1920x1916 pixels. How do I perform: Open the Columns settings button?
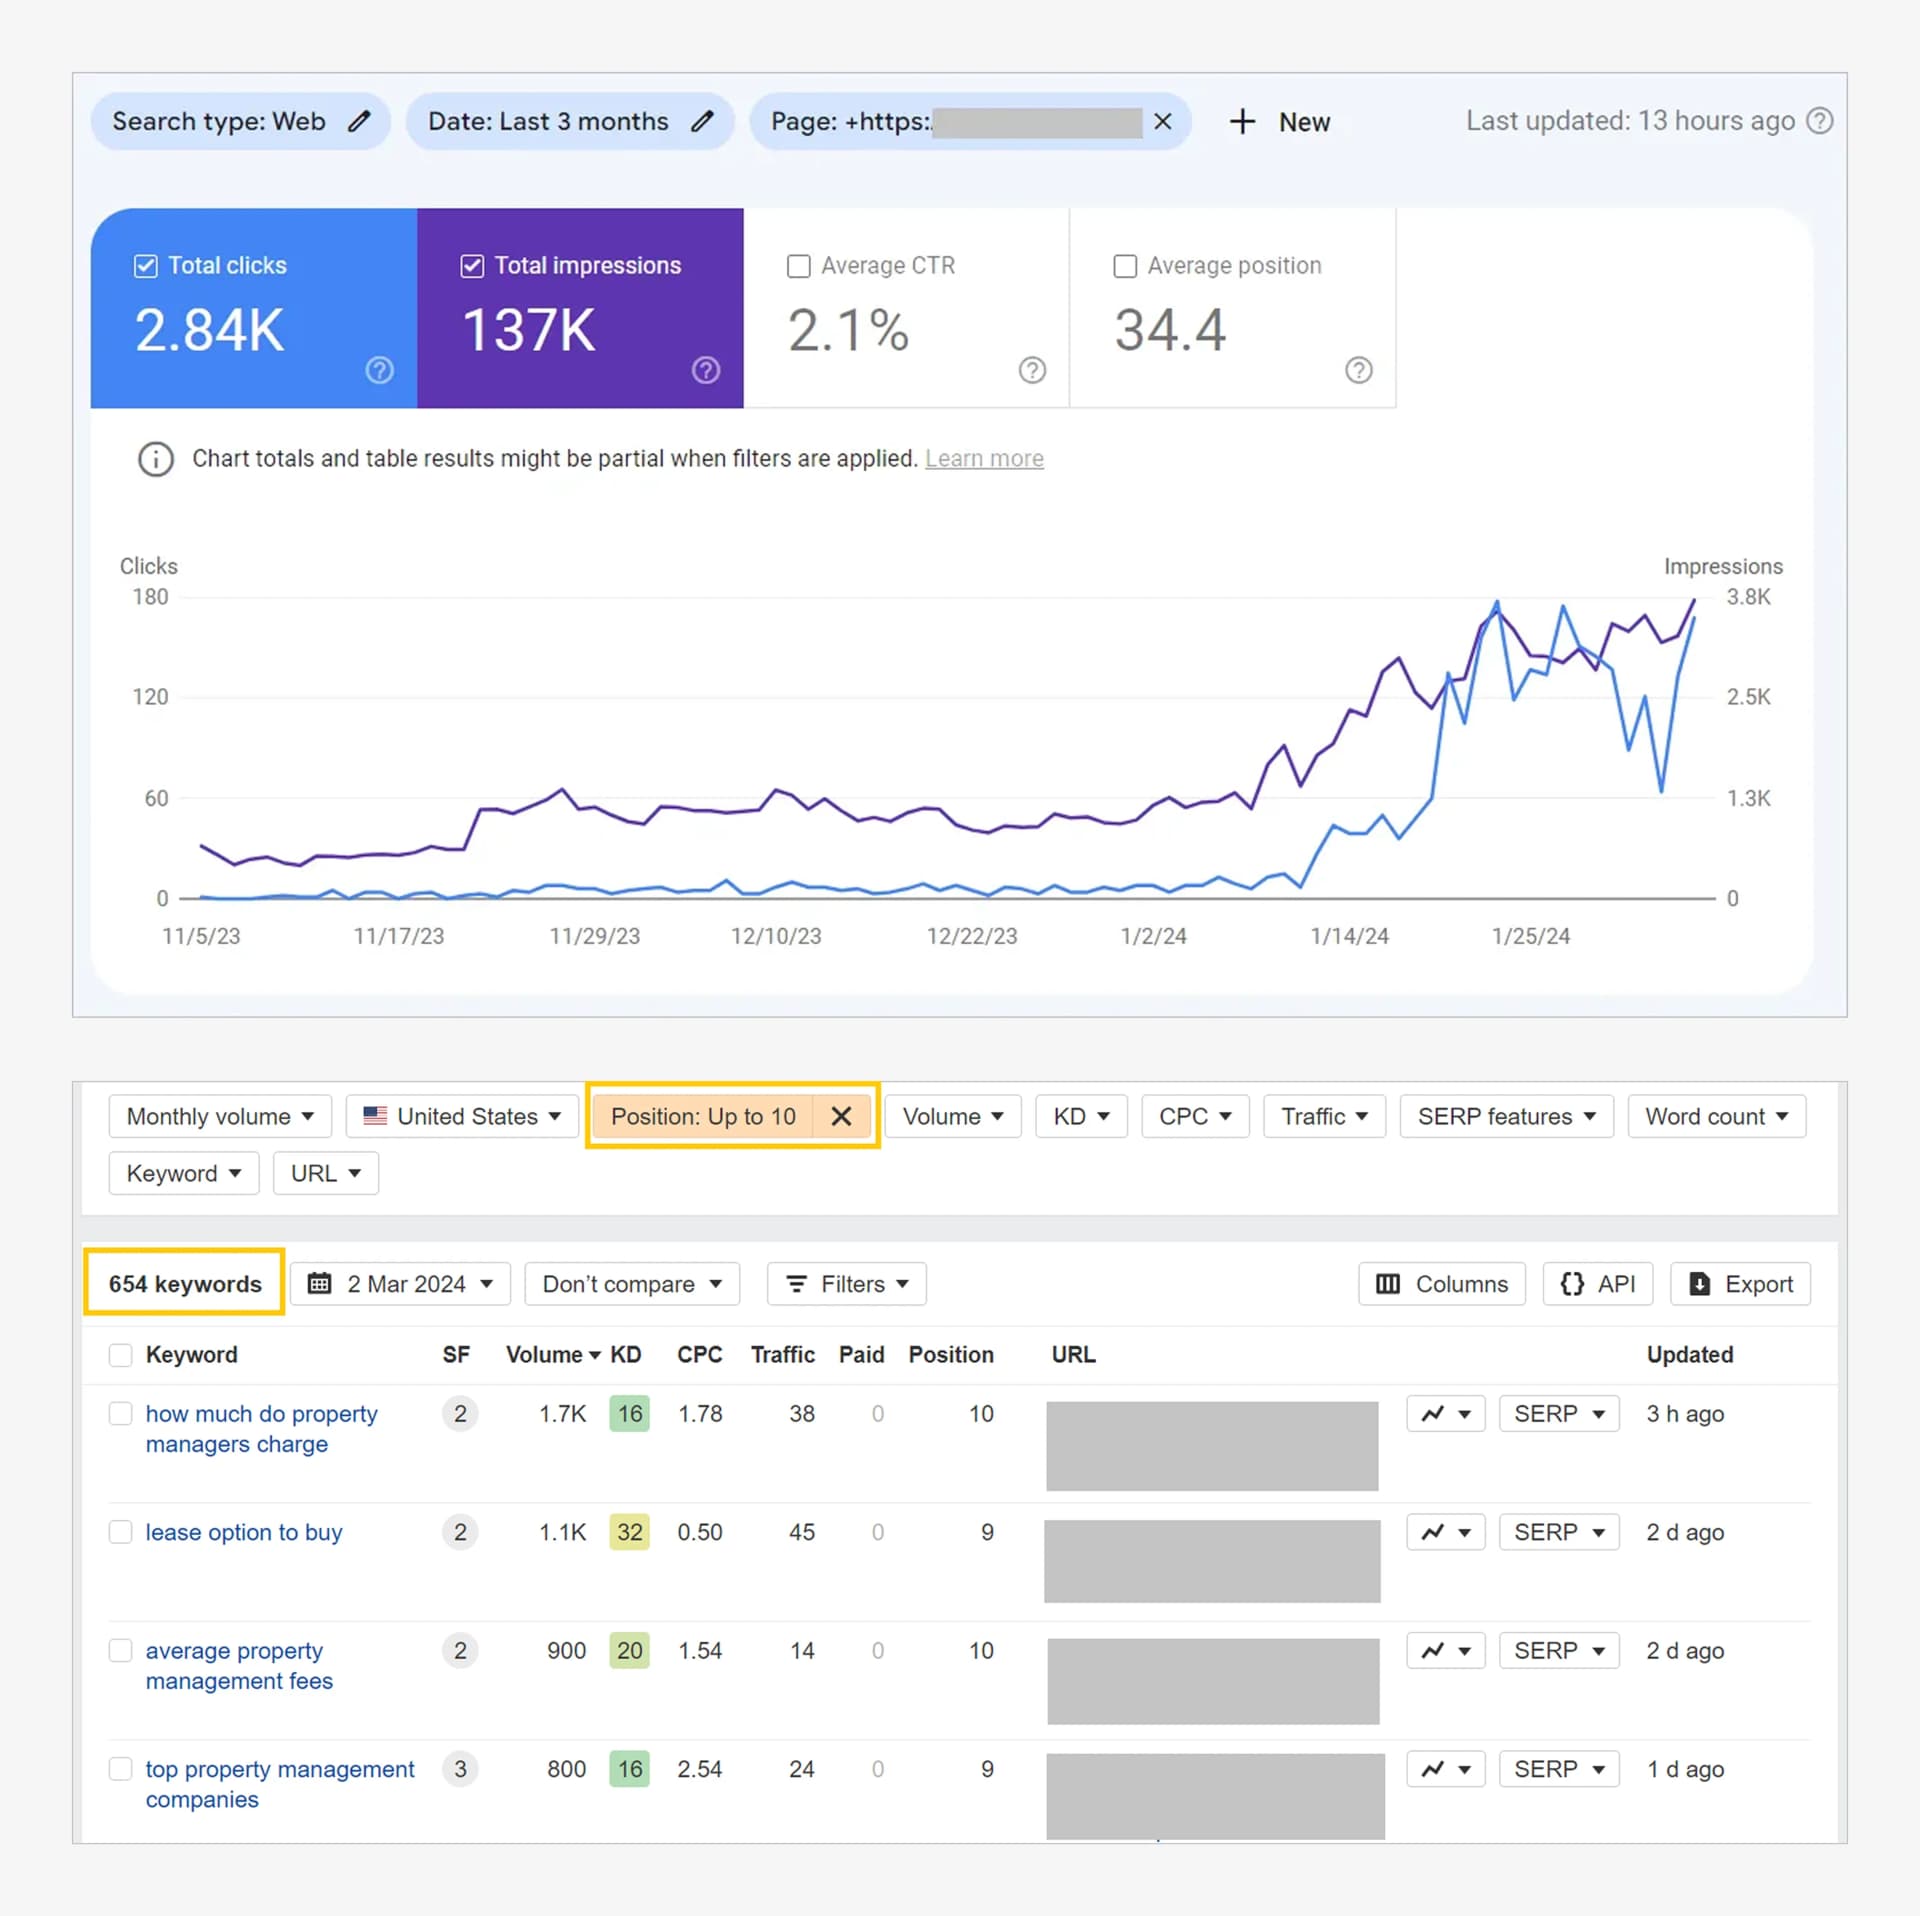point(1441,1284)
